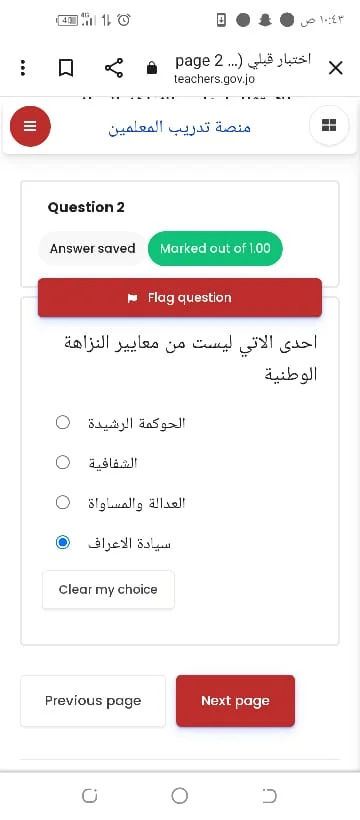Image resolution: width=360 pixels, height=820 pixels.
Task: Open the red hamburger menu
Action: tap(30, 126)
